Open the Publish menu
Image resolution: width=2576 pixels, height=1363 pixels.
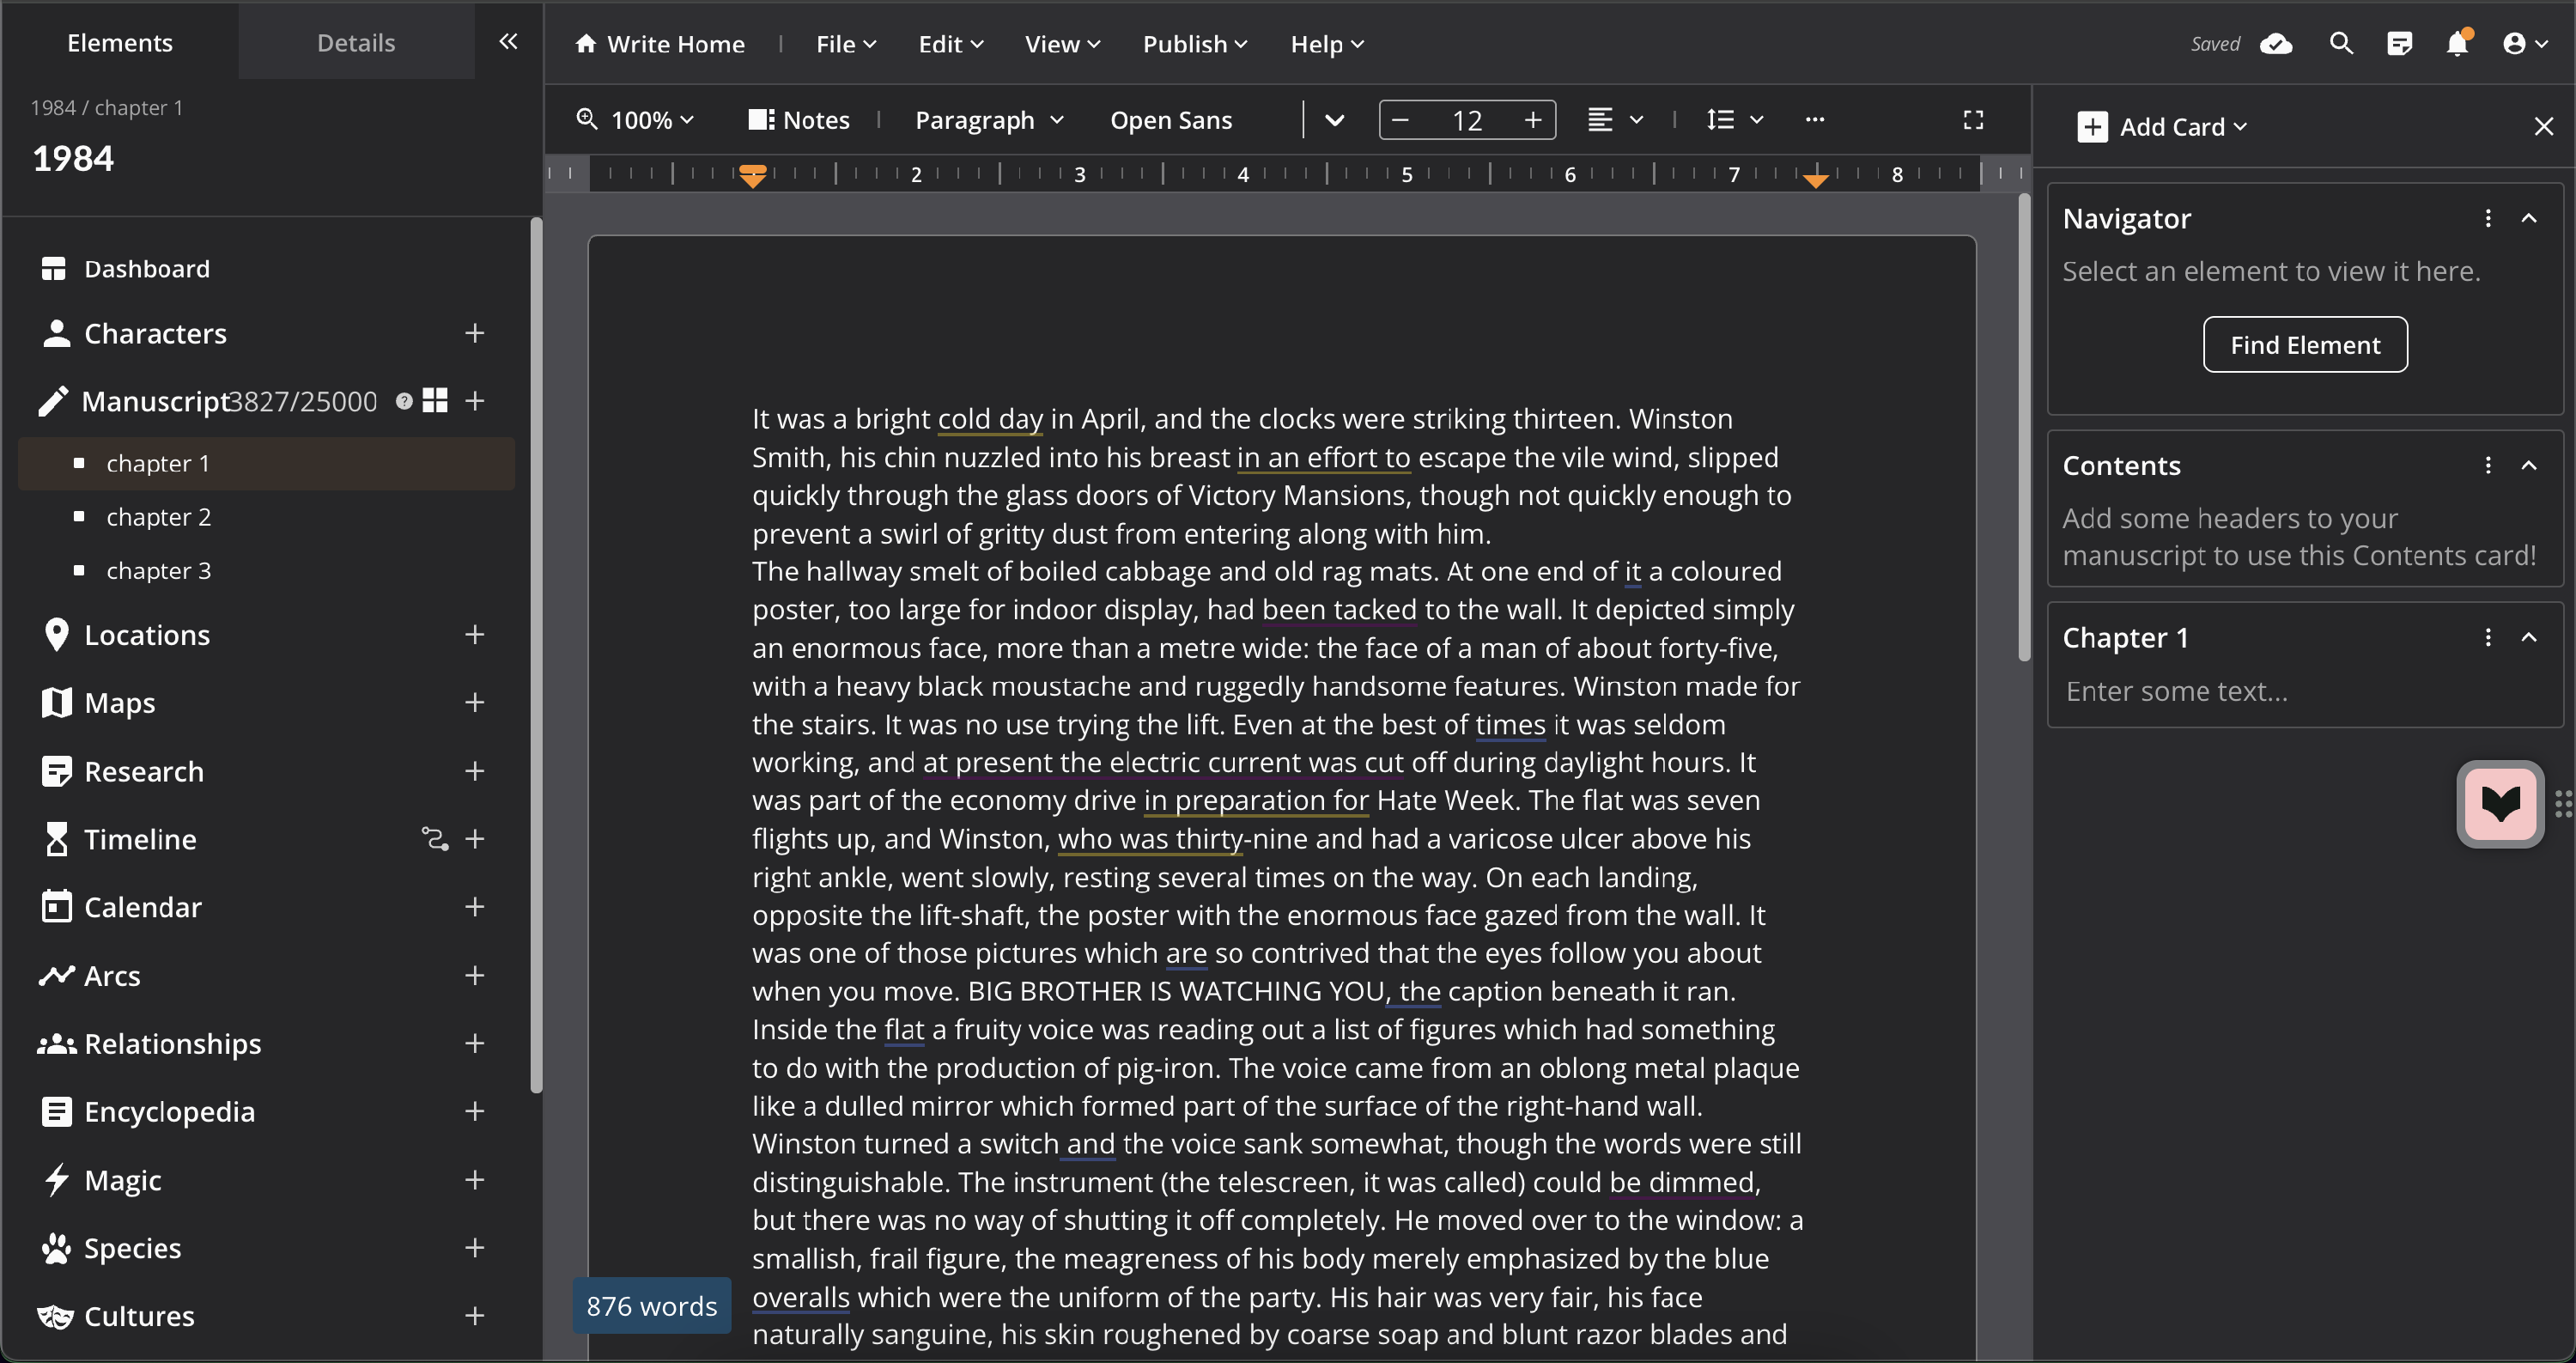(x=1194, y=44)
